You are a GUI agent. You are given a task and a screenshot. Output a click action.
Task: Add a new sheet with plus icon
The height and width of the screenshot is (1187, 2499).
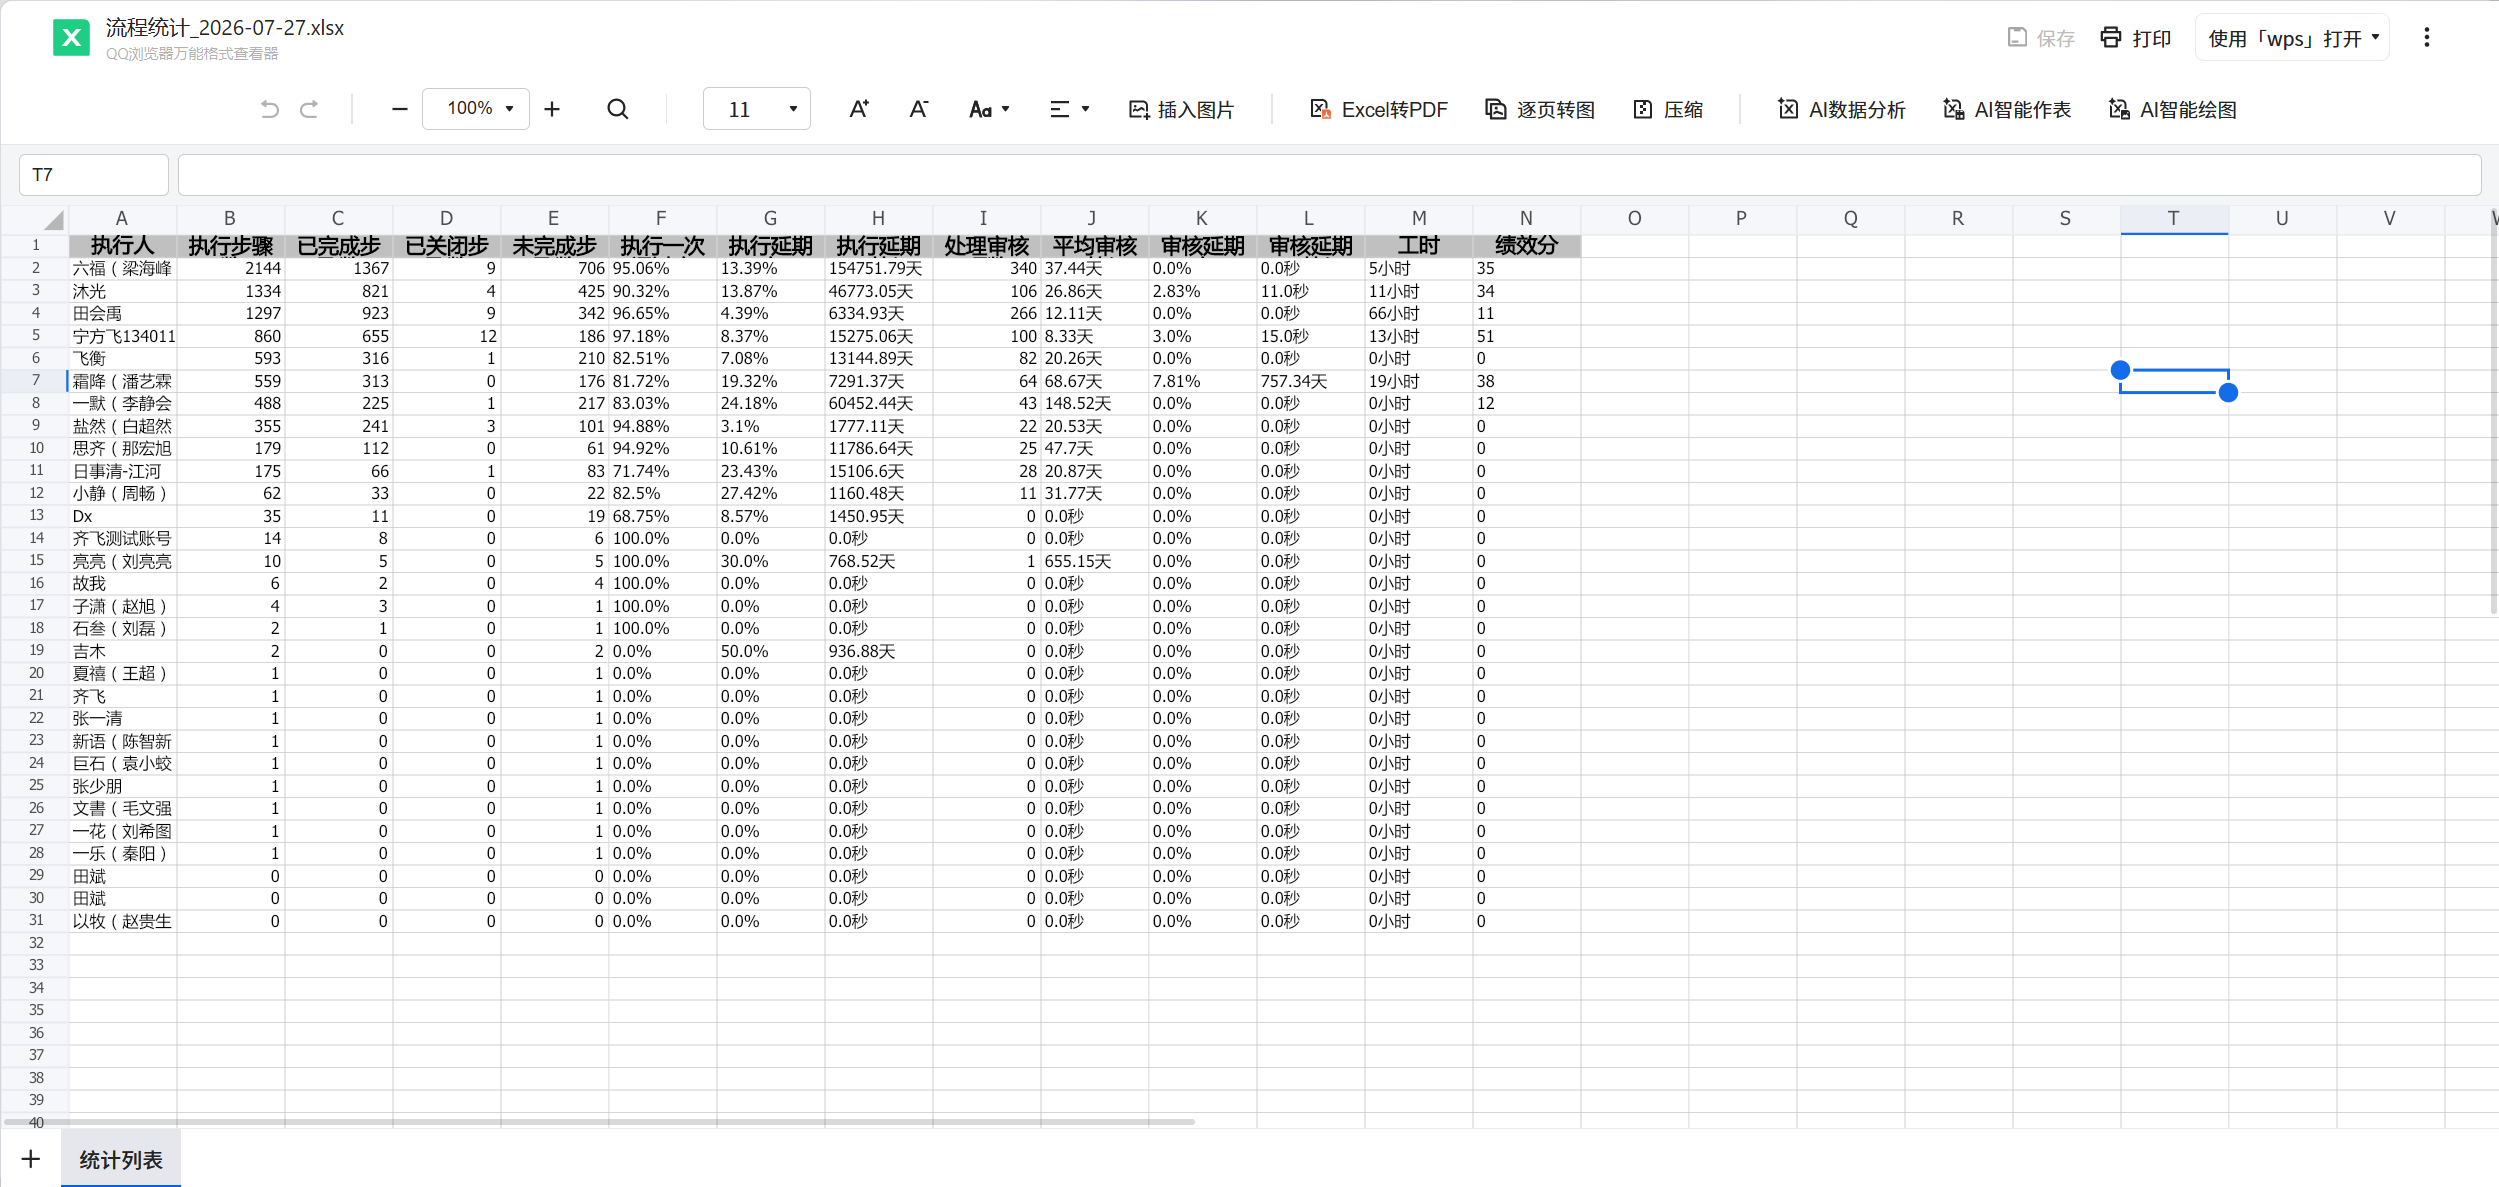click(x=31, y=1159)
